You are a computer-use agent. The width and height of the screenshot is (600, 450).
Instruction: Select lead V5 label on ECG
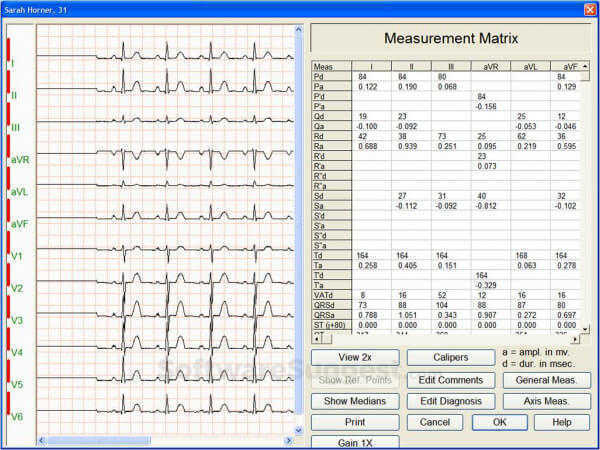coord(16,384)
